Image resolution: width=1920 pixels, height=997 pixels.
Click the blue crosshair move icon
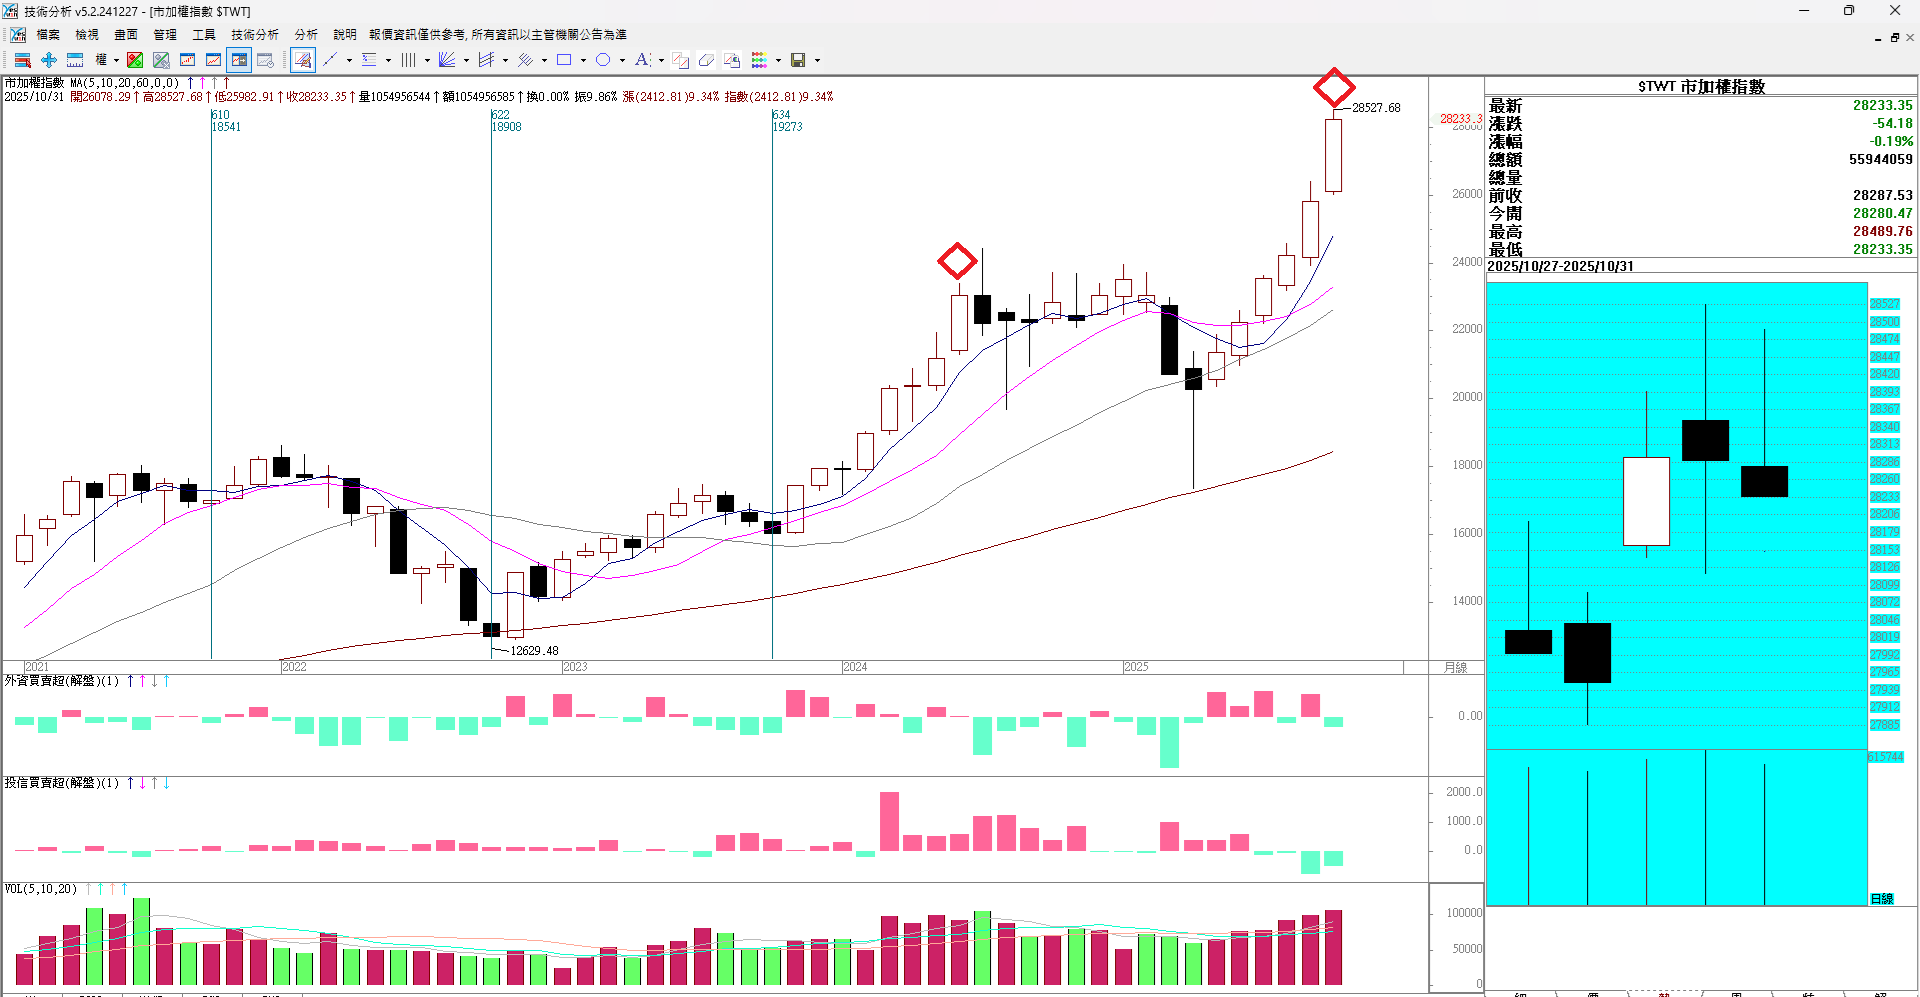click(48, 60)
